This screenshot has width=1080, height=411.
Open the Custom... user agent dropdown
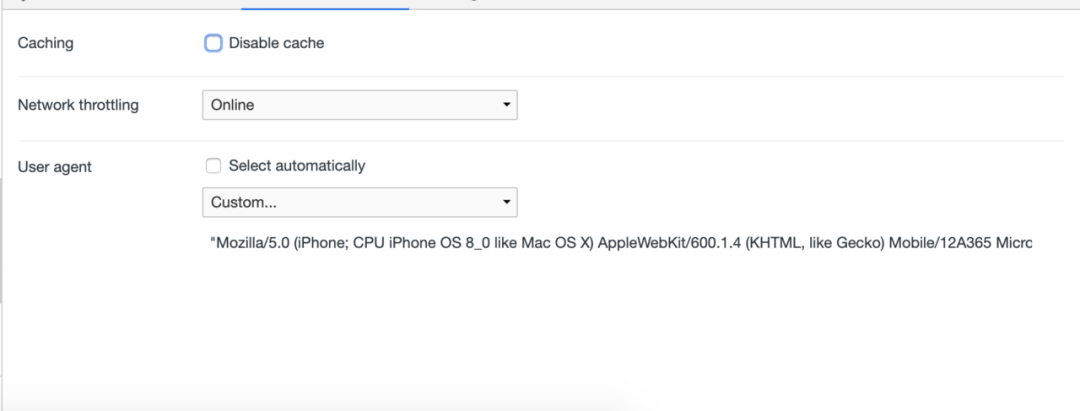pos(359,202)
